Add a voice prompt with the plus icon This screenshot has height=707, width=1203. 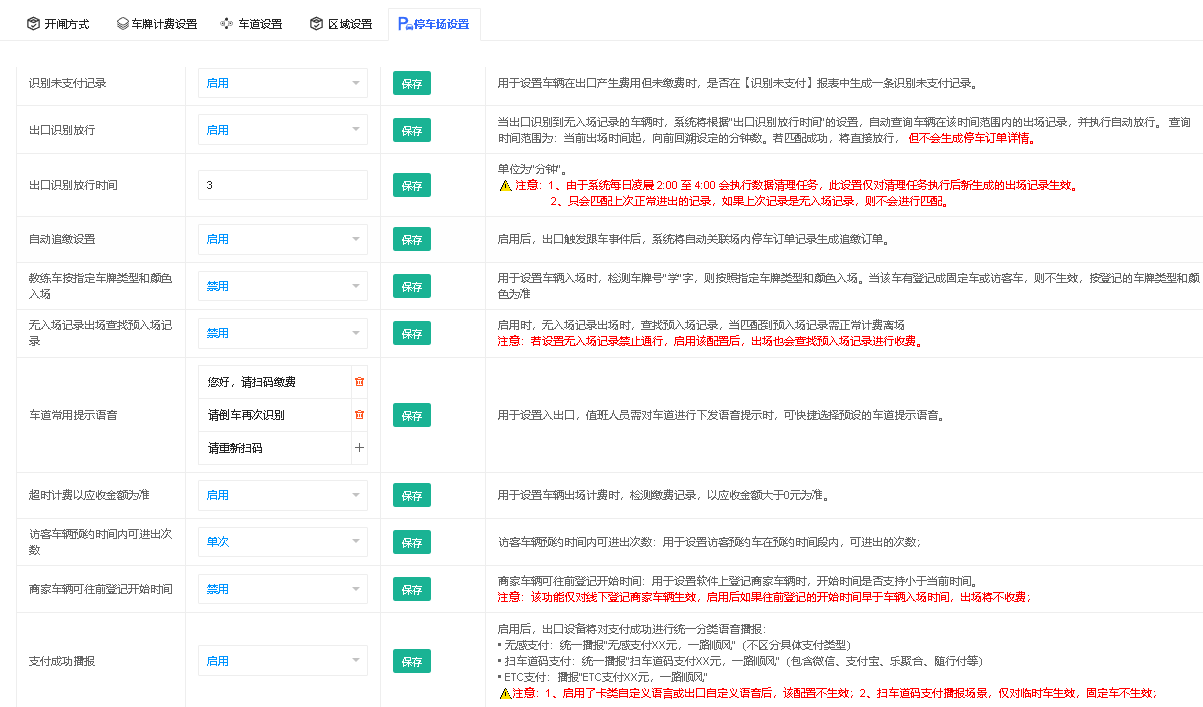pyautogui.click(x=359, y=448)
